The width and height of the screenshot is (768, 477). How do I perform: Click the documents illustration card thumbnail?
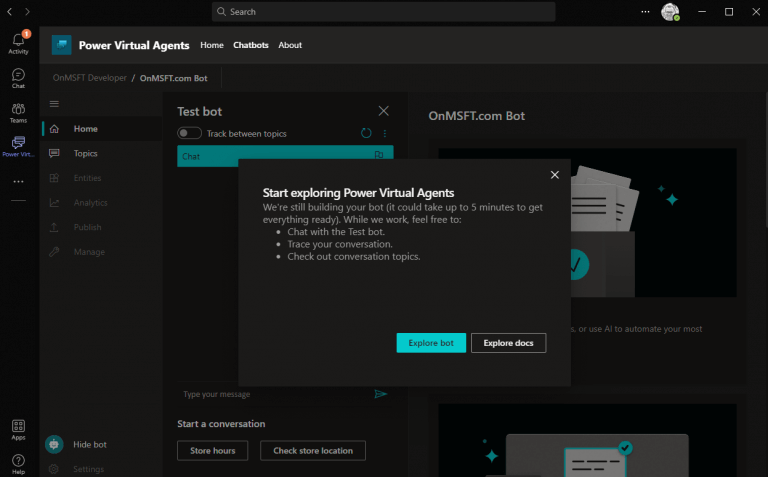(x=587, y=222)
